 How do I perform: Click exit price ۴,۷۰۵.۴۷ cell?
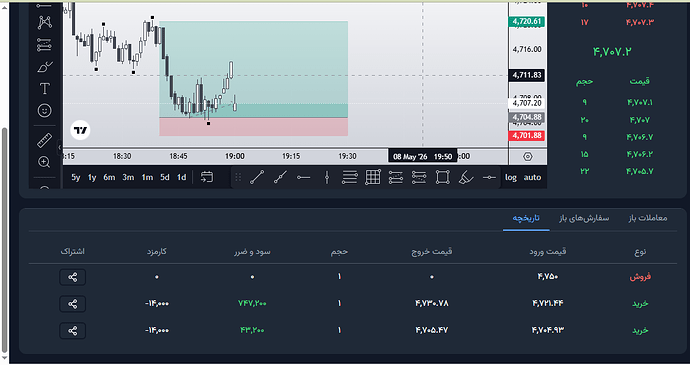[432, 330]
